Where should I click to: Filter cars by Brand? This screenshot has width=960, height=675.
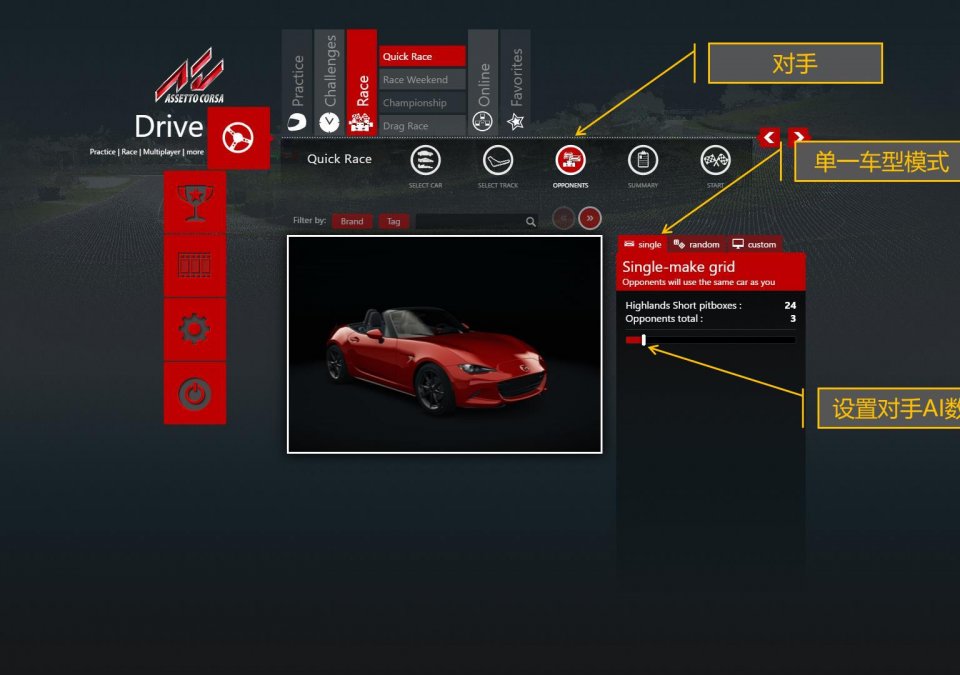(352, 221)
